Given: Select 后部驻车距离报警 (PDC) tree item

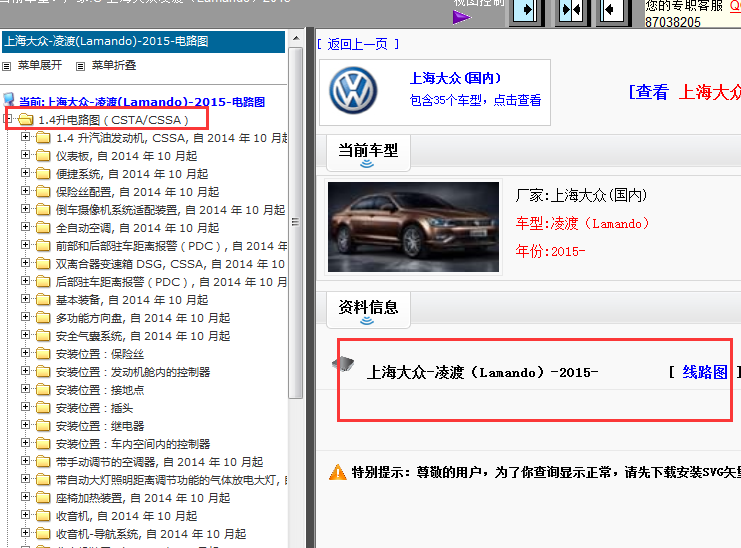Looking at the screenshot, I should pyautogui.click(x=171, y=282).
